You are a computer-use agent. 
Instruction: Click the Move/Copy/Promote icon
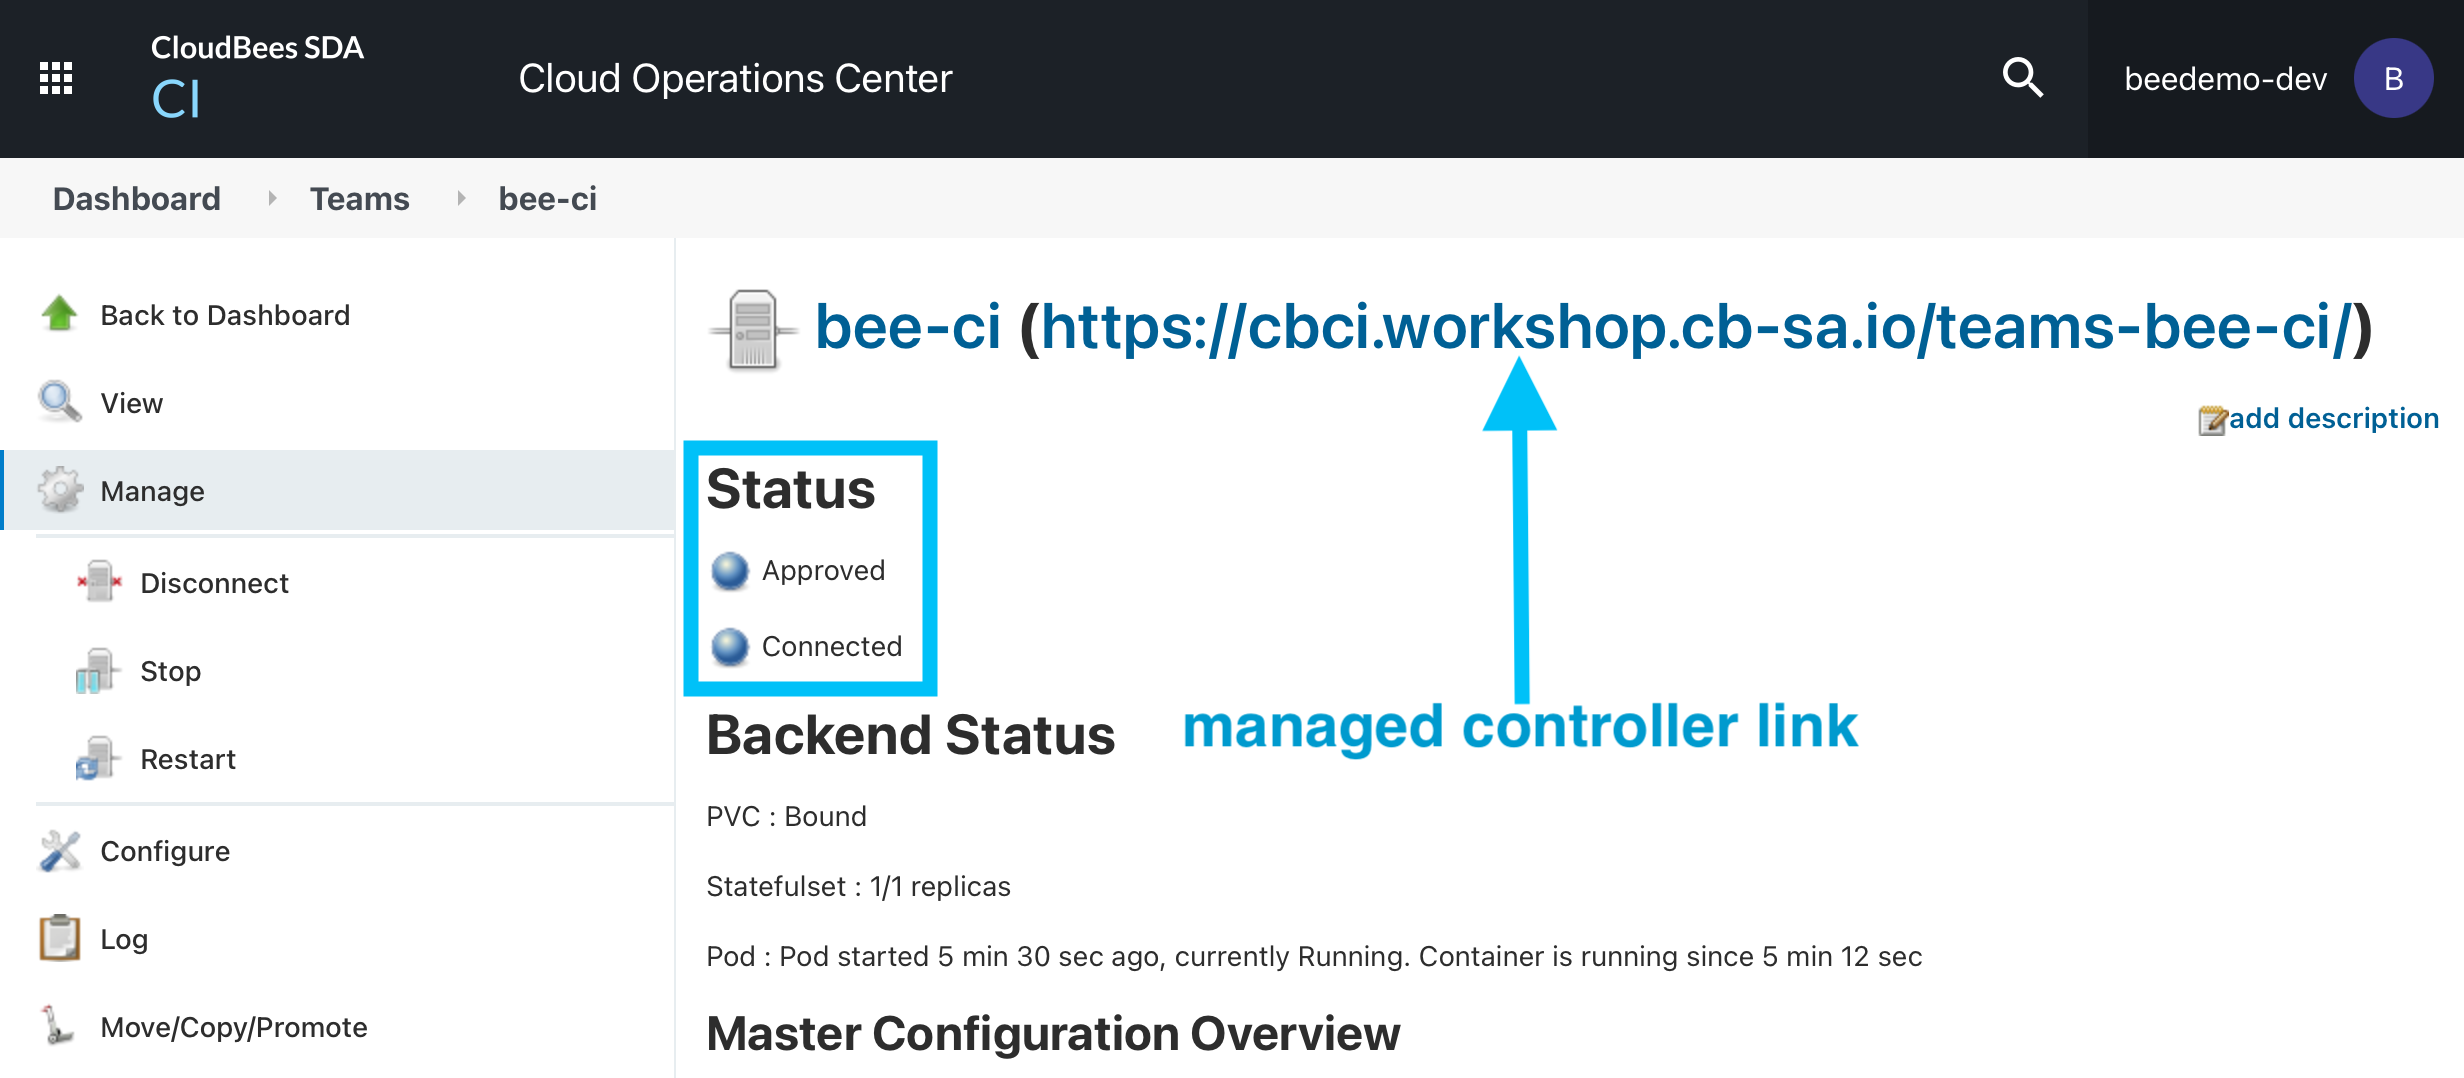click(x=57, y=1026)
